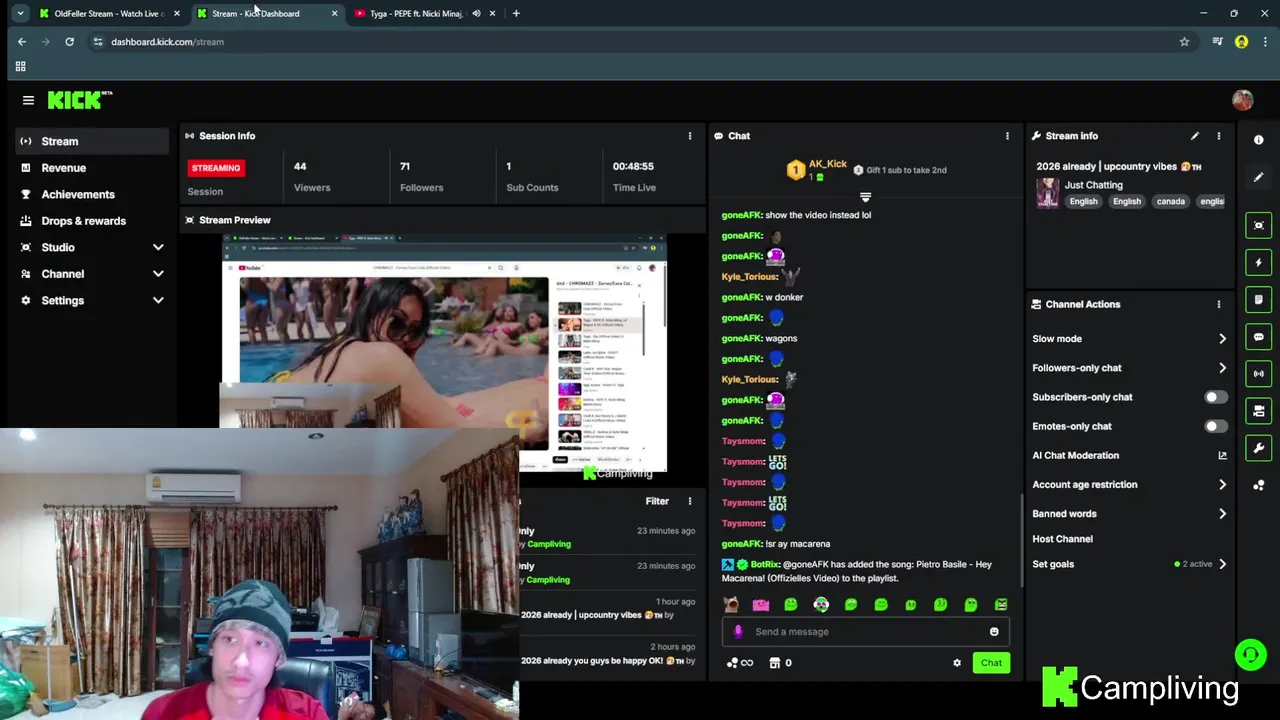This screenshot has width=1280, height=720.
Task: Open the user profile avatar menu
Action: tap(1242, 100)
